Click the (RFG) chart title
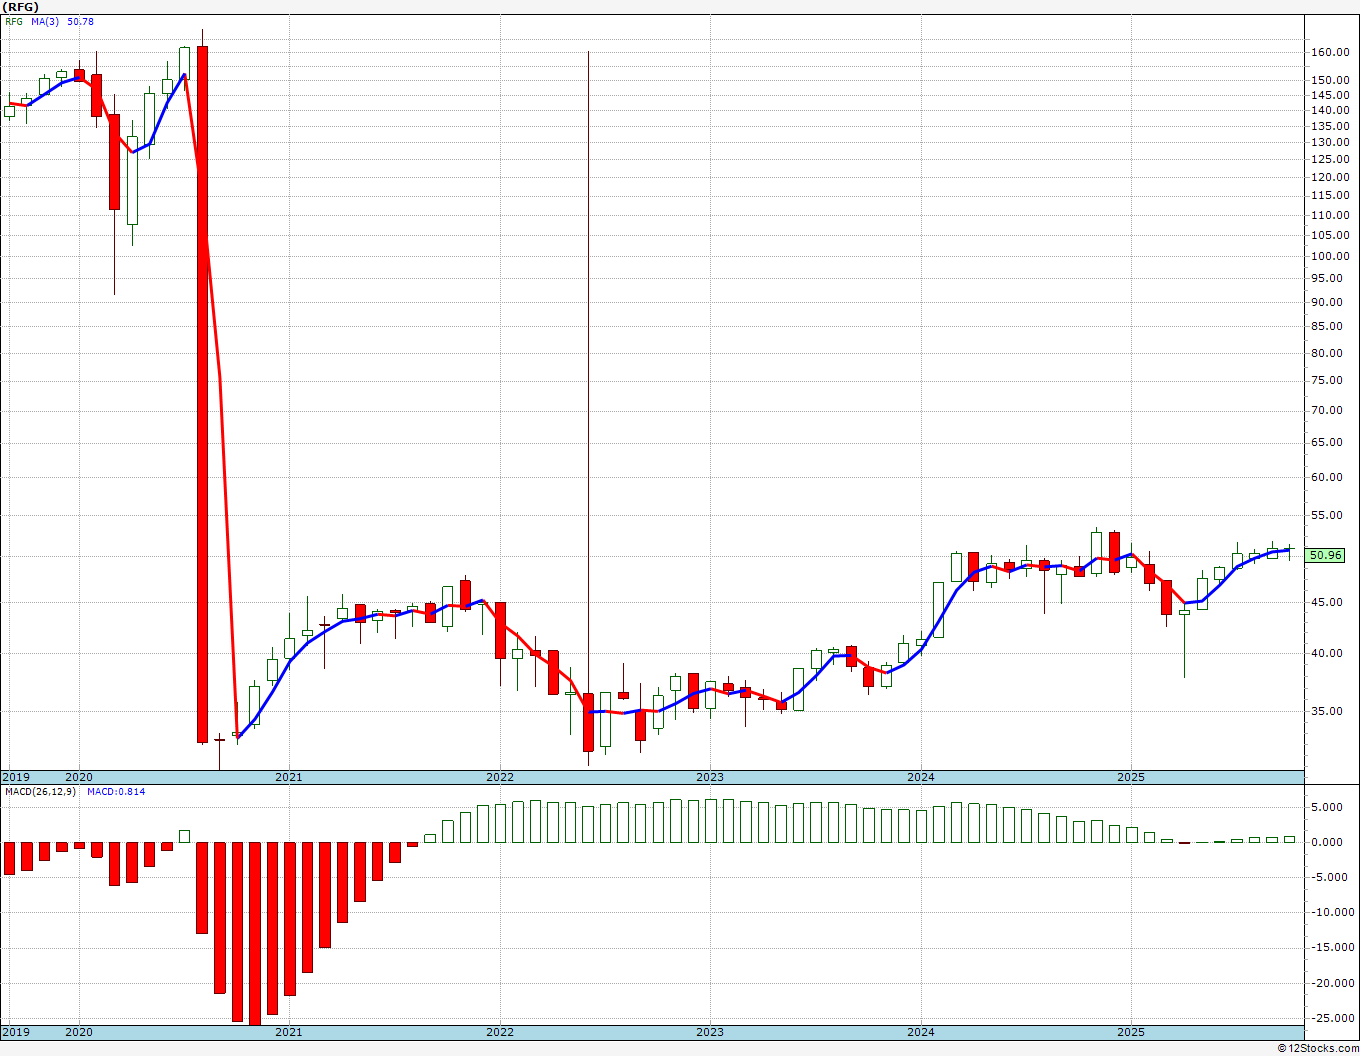Viewport: 1360px width, 1056px height. pos(20,7)
